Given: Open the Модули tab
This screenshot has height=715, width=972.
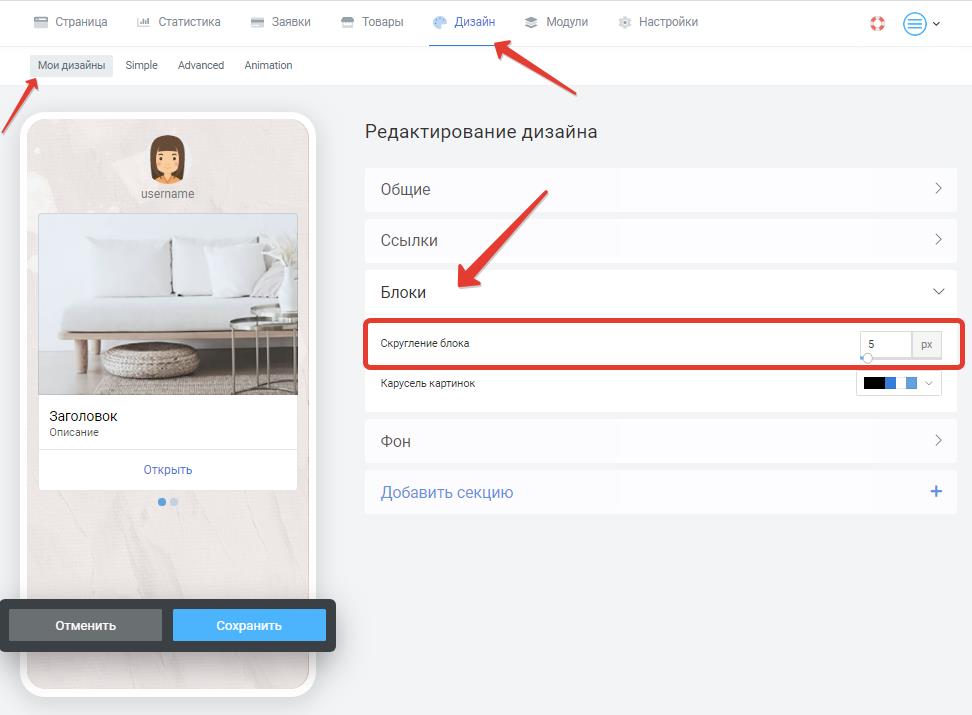Looking at the screenshot, I should 556,22.
